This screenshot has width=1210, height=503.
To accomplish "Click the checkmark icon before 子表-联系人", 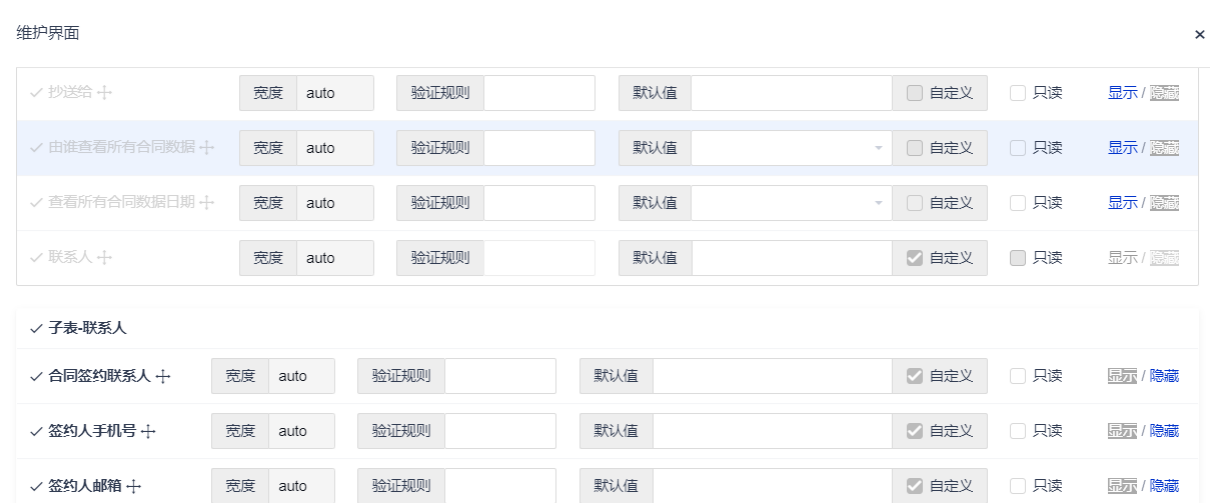I will coord(36,328).
